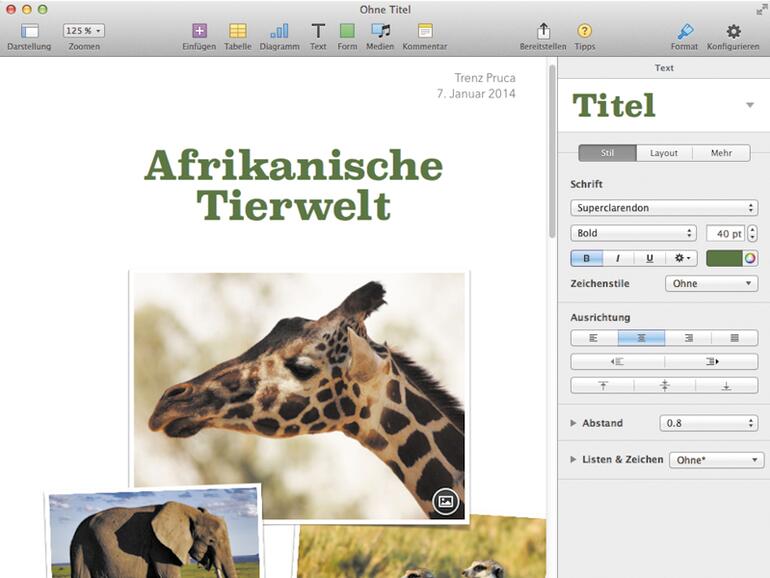This screenshot has height=578, width=770.
Task: Open the Zeichenstile dropdown set to Ohne
Action: pos(711,284)
